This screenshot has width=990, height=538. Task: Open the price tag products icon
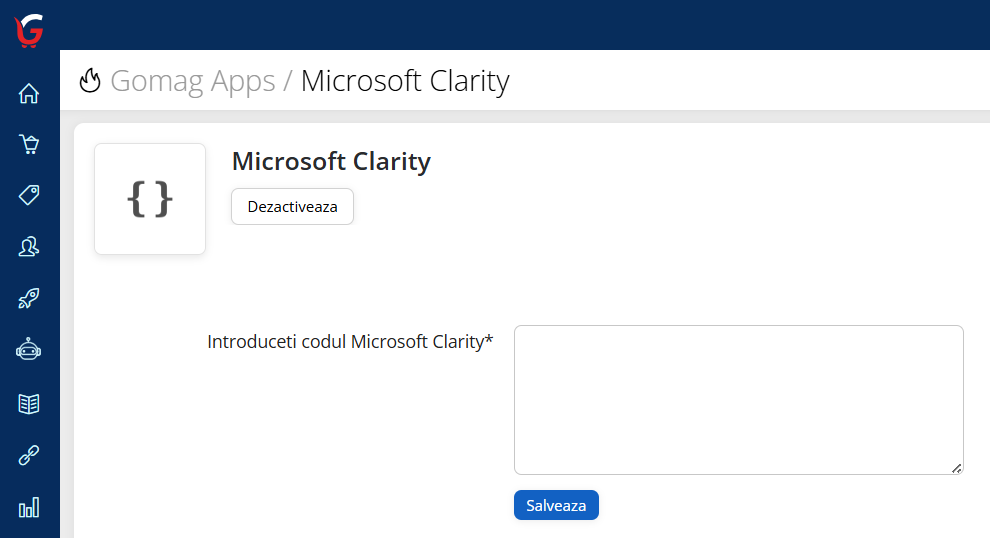point(28,195)
